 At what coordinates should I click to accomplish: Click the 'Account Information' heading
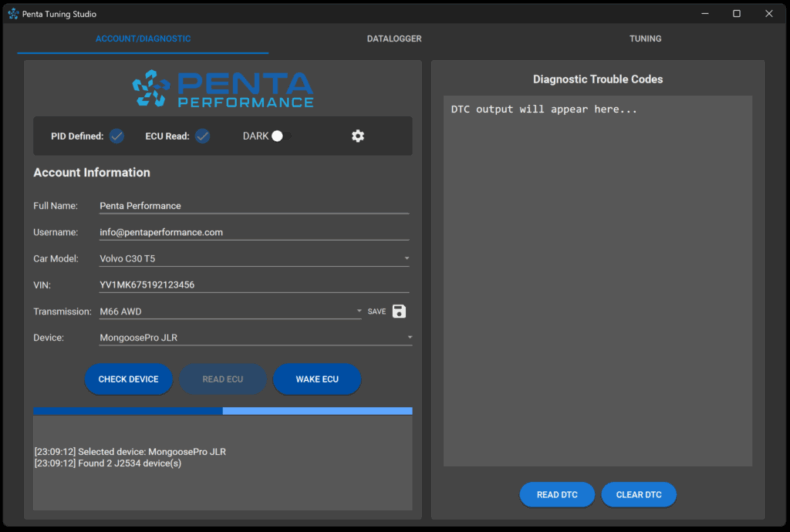(92, 172)
